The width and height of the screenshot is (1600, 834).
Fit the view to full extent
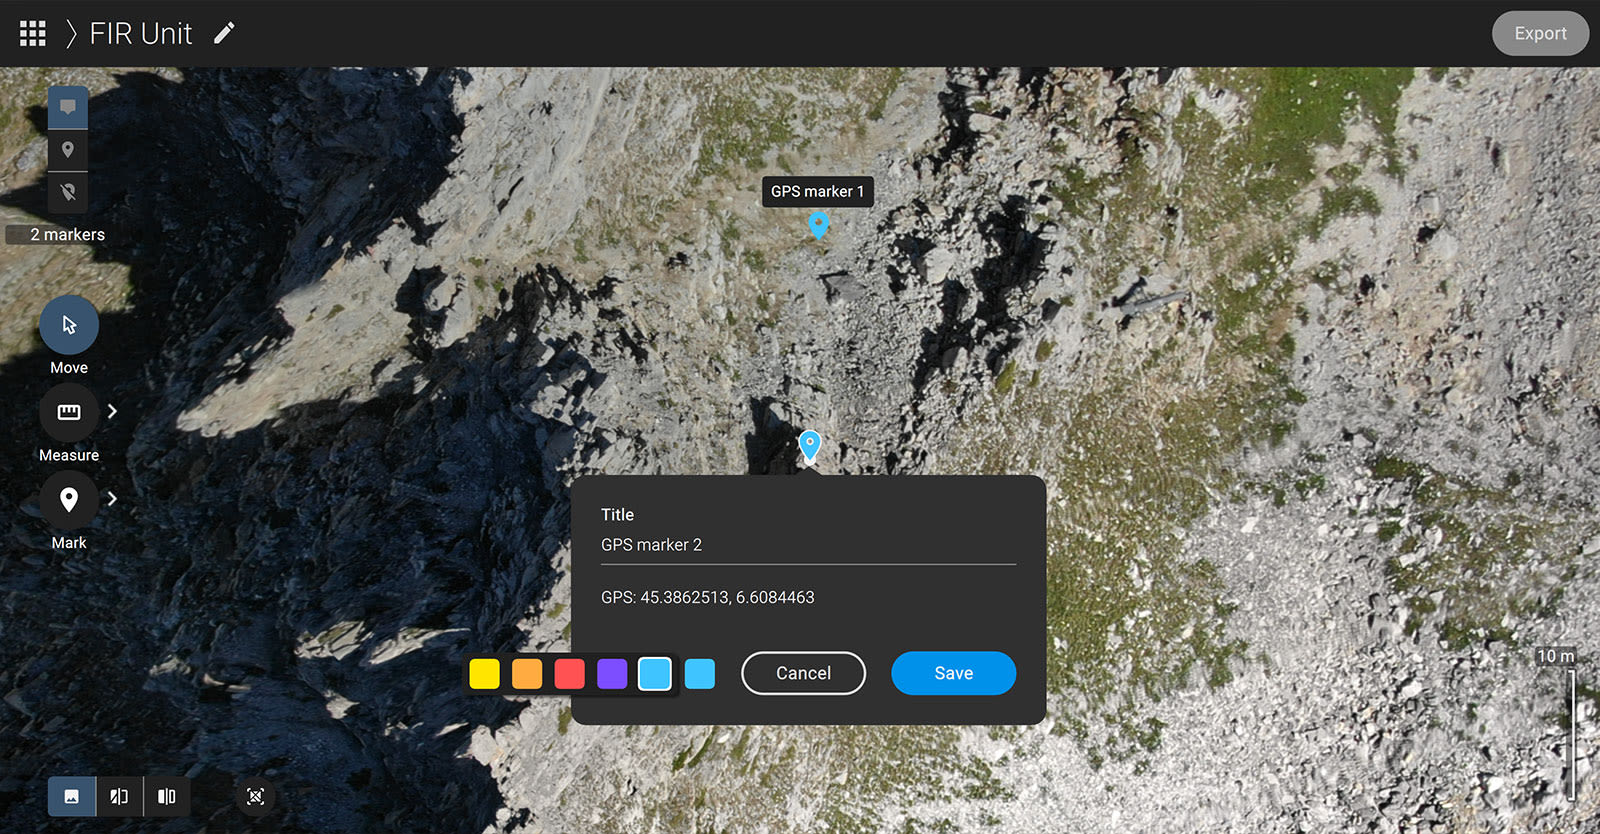coord(255,796)
